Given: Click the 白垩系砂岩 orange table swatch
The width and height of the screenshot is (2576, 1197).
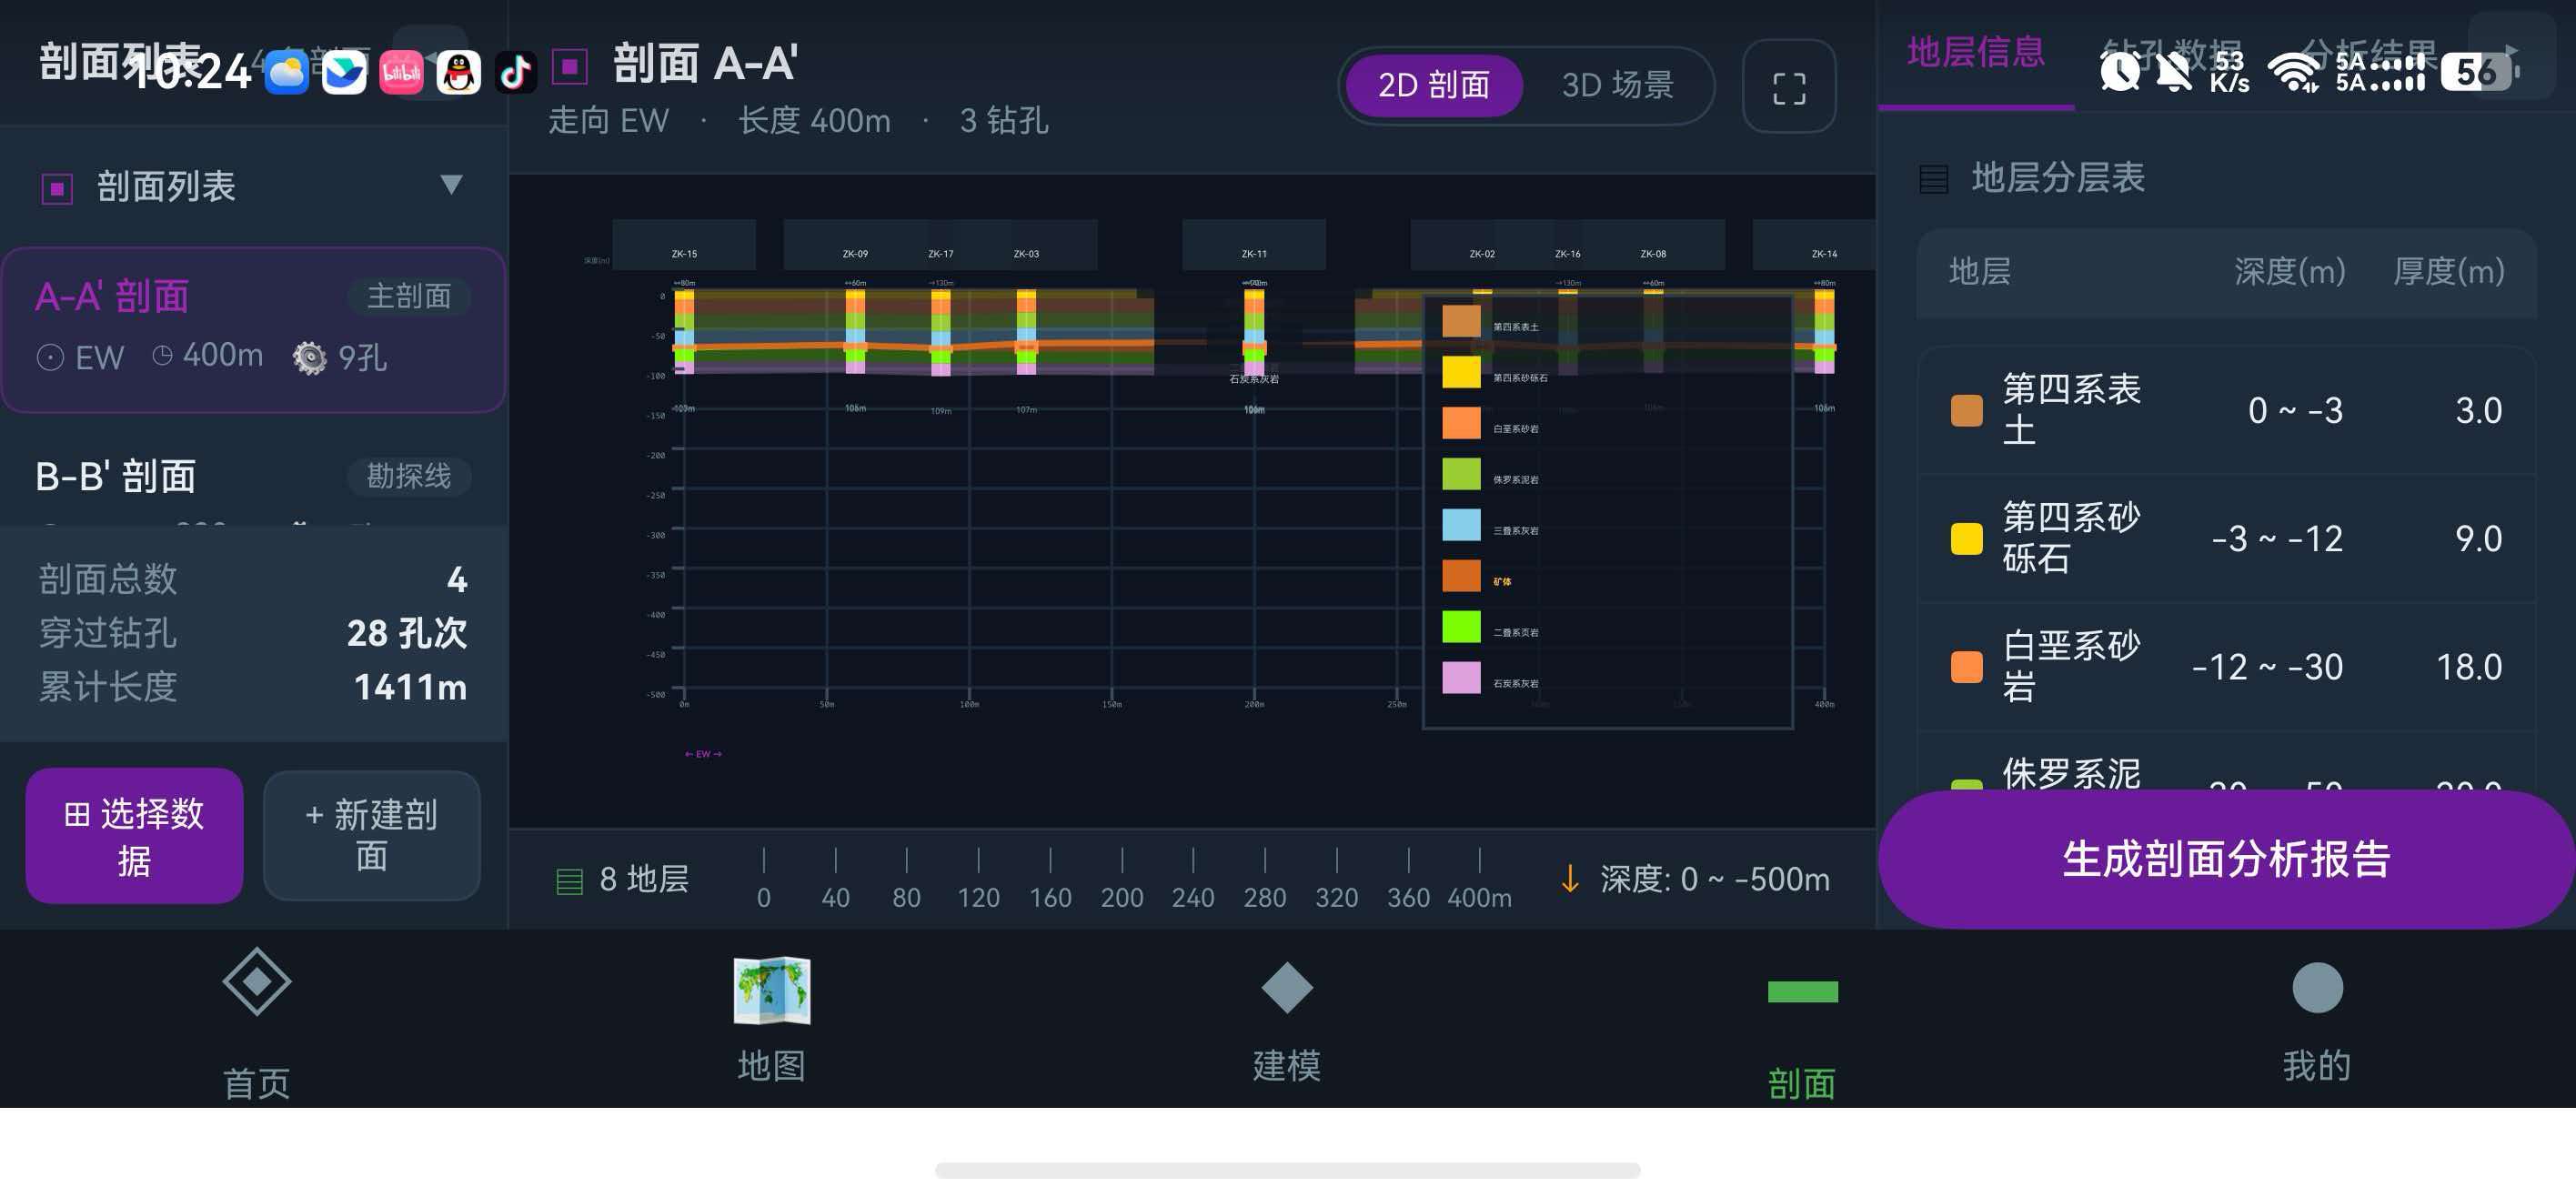Looking at the screenshot, I should pyautogui.click(x=1966, y=667).
